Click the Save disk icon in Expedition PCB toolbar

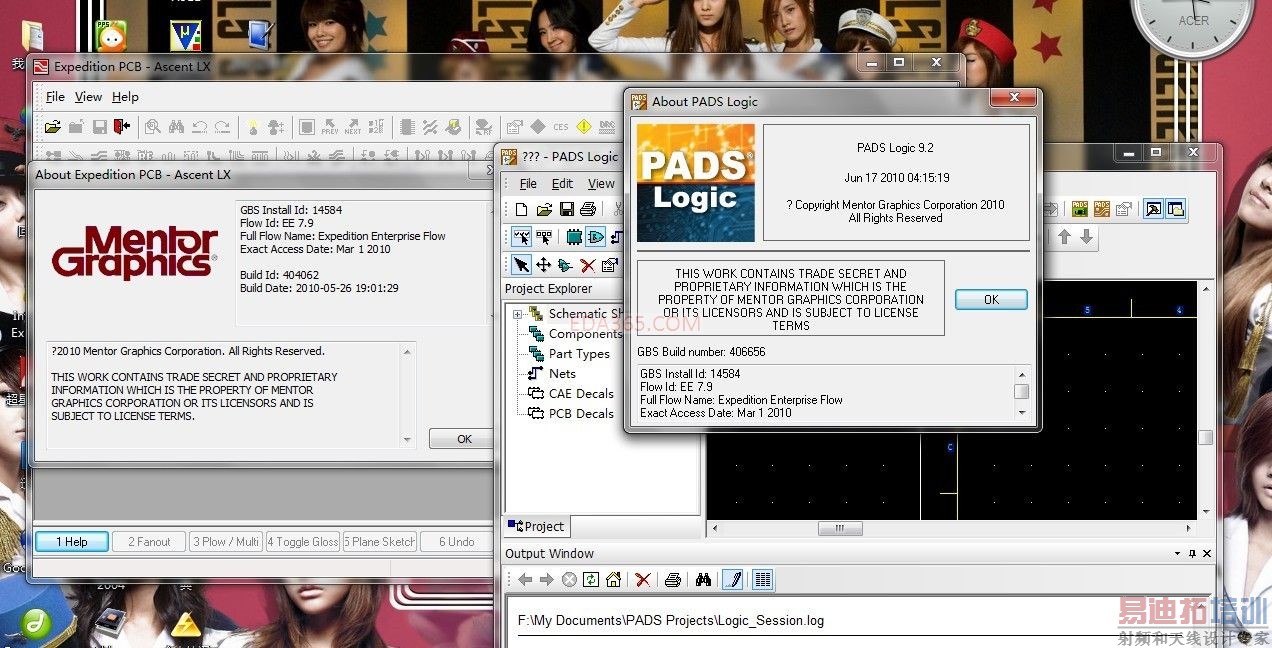pyautogui.click(x=100, y=127)
